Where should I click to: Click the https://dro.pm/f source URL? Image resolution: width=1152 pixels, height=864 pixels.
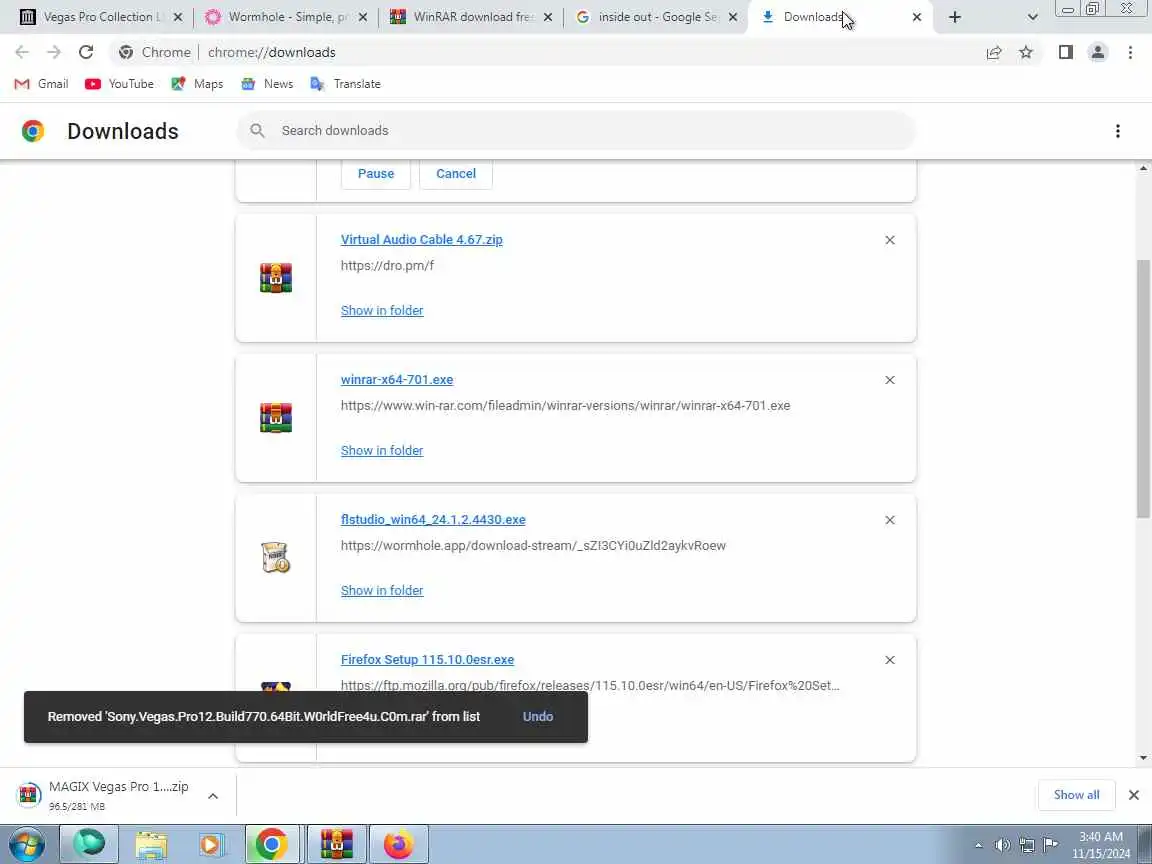click(387, 266)
